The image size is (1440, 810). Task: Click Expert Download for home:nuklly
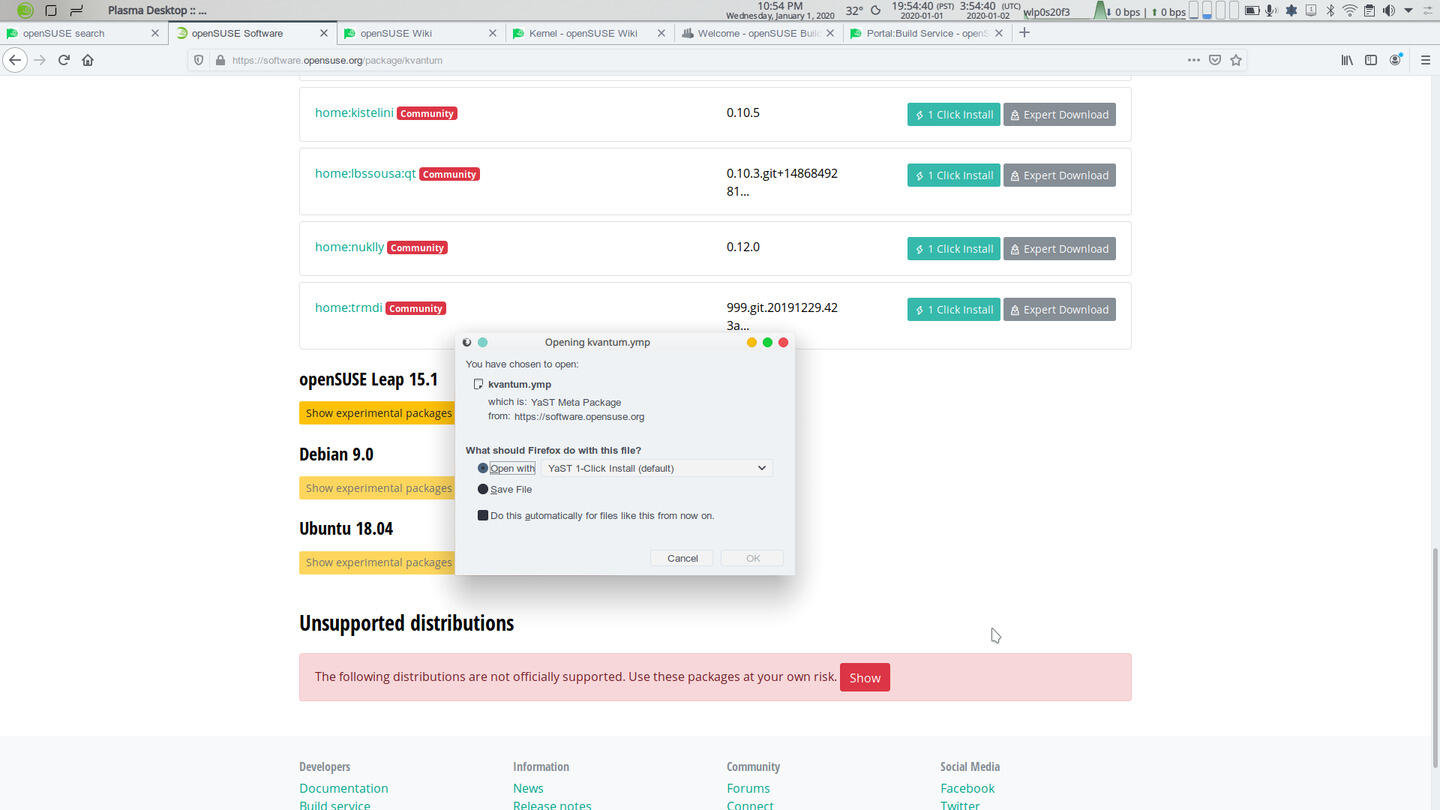point(1059,248)
